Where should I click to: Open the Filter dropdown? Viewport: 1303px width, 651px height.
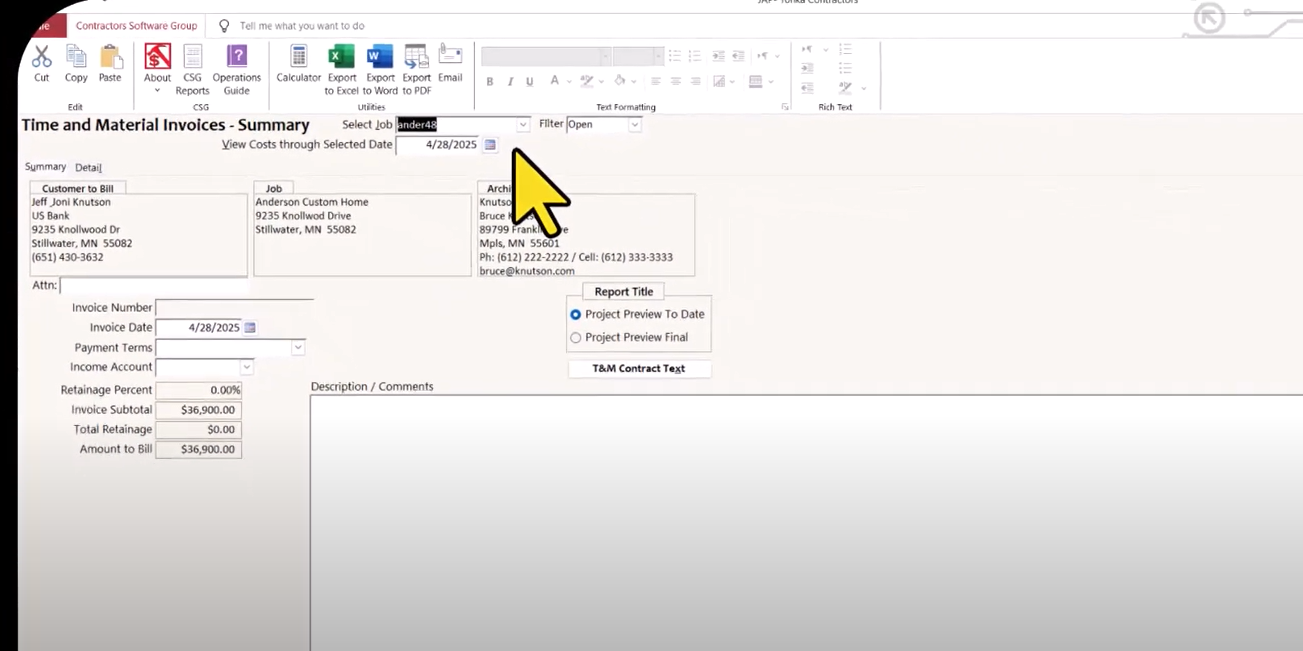point(634,124)
